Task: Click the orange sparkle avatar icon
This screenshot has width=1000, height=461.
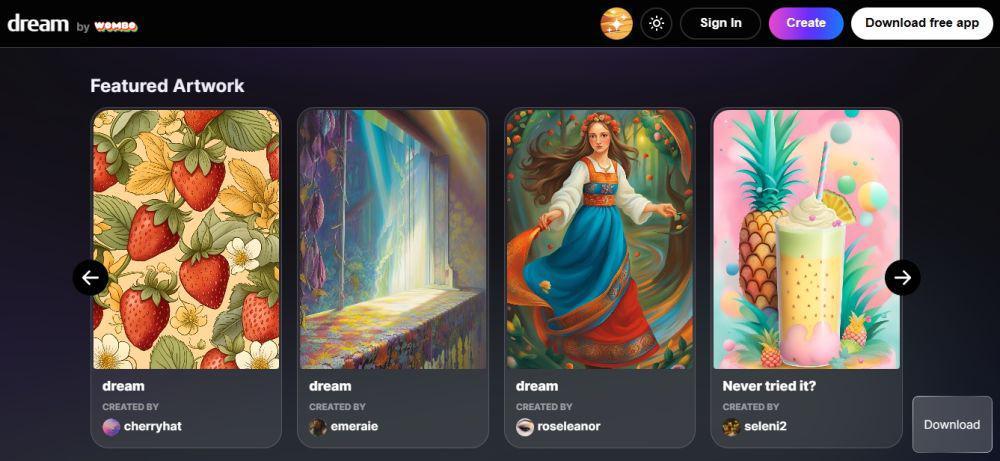Action: click(x=616, y=24)
